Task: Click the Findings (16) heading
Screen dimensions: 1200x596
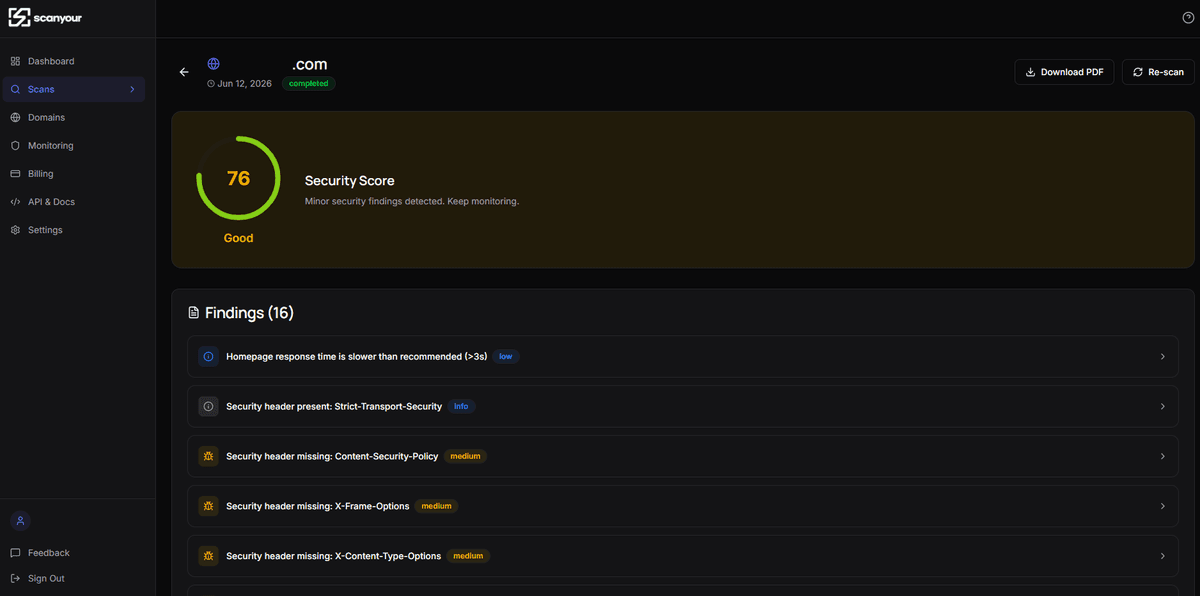Action: click(x=249, y=313)
